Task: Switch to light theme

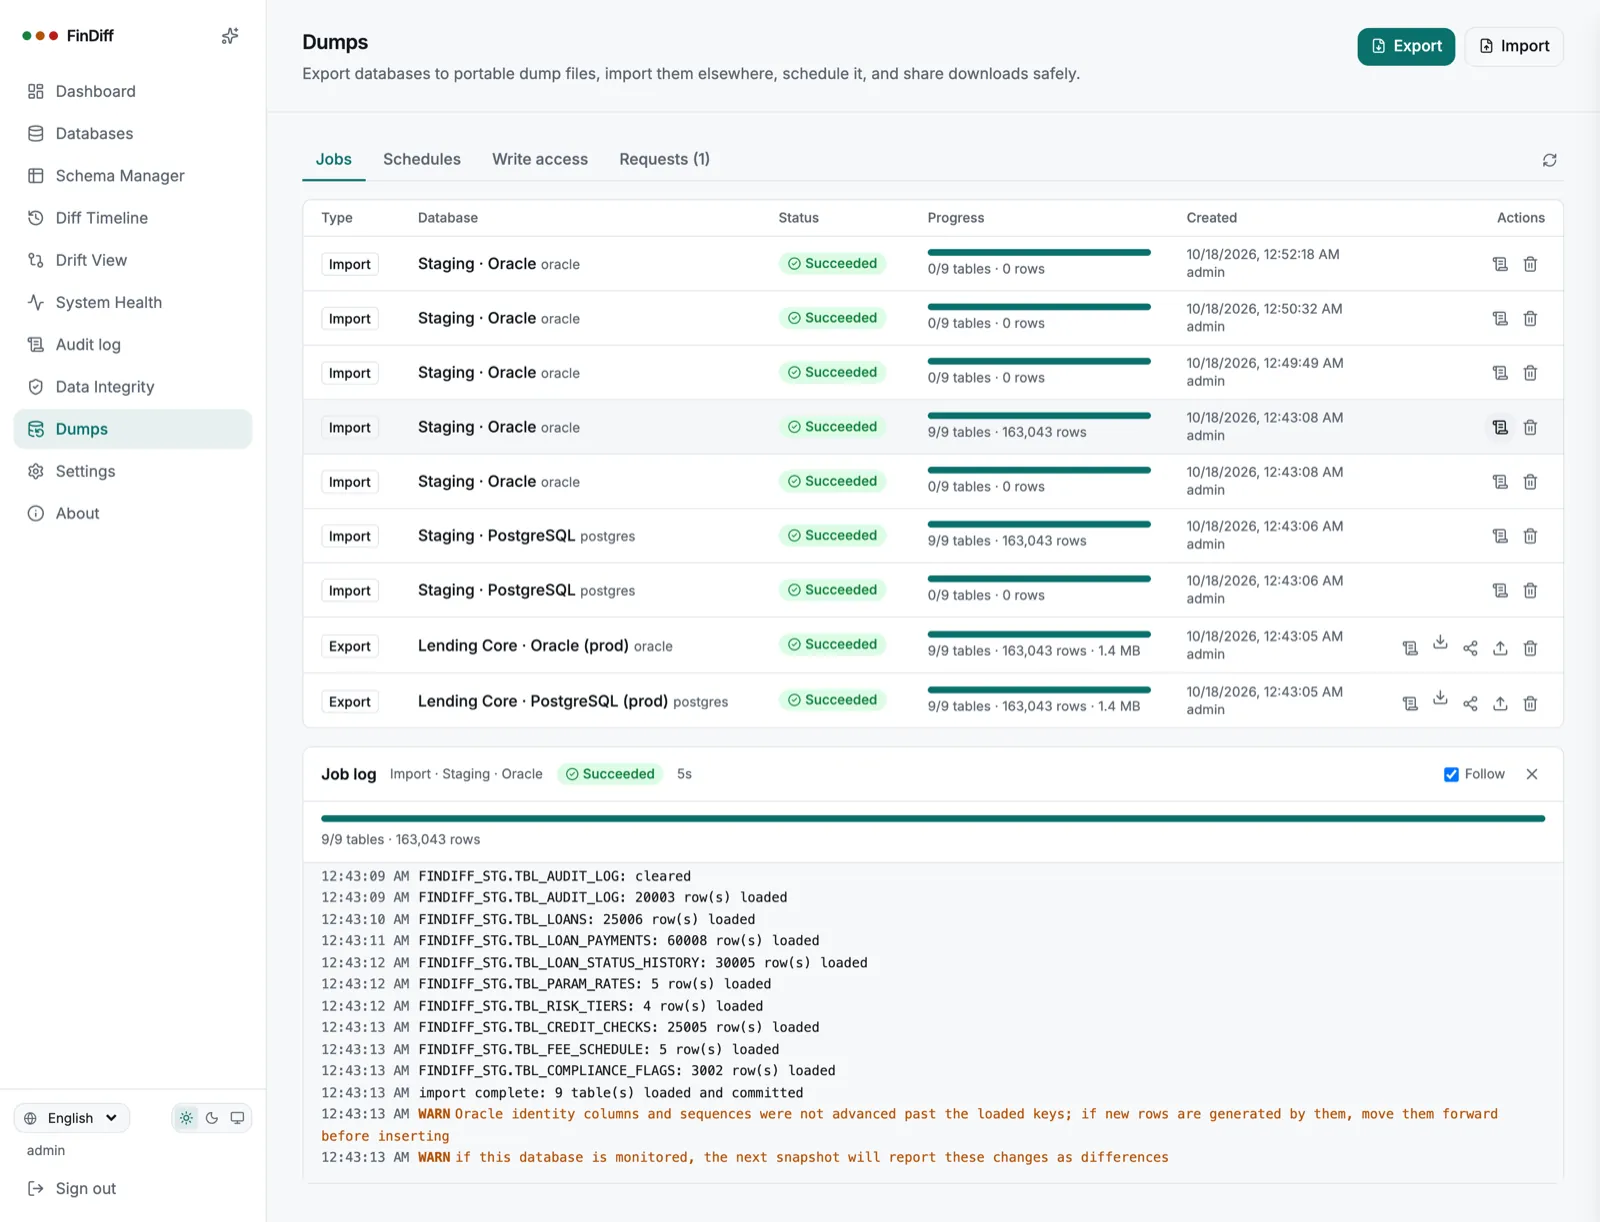Action: coord(186,1118)
